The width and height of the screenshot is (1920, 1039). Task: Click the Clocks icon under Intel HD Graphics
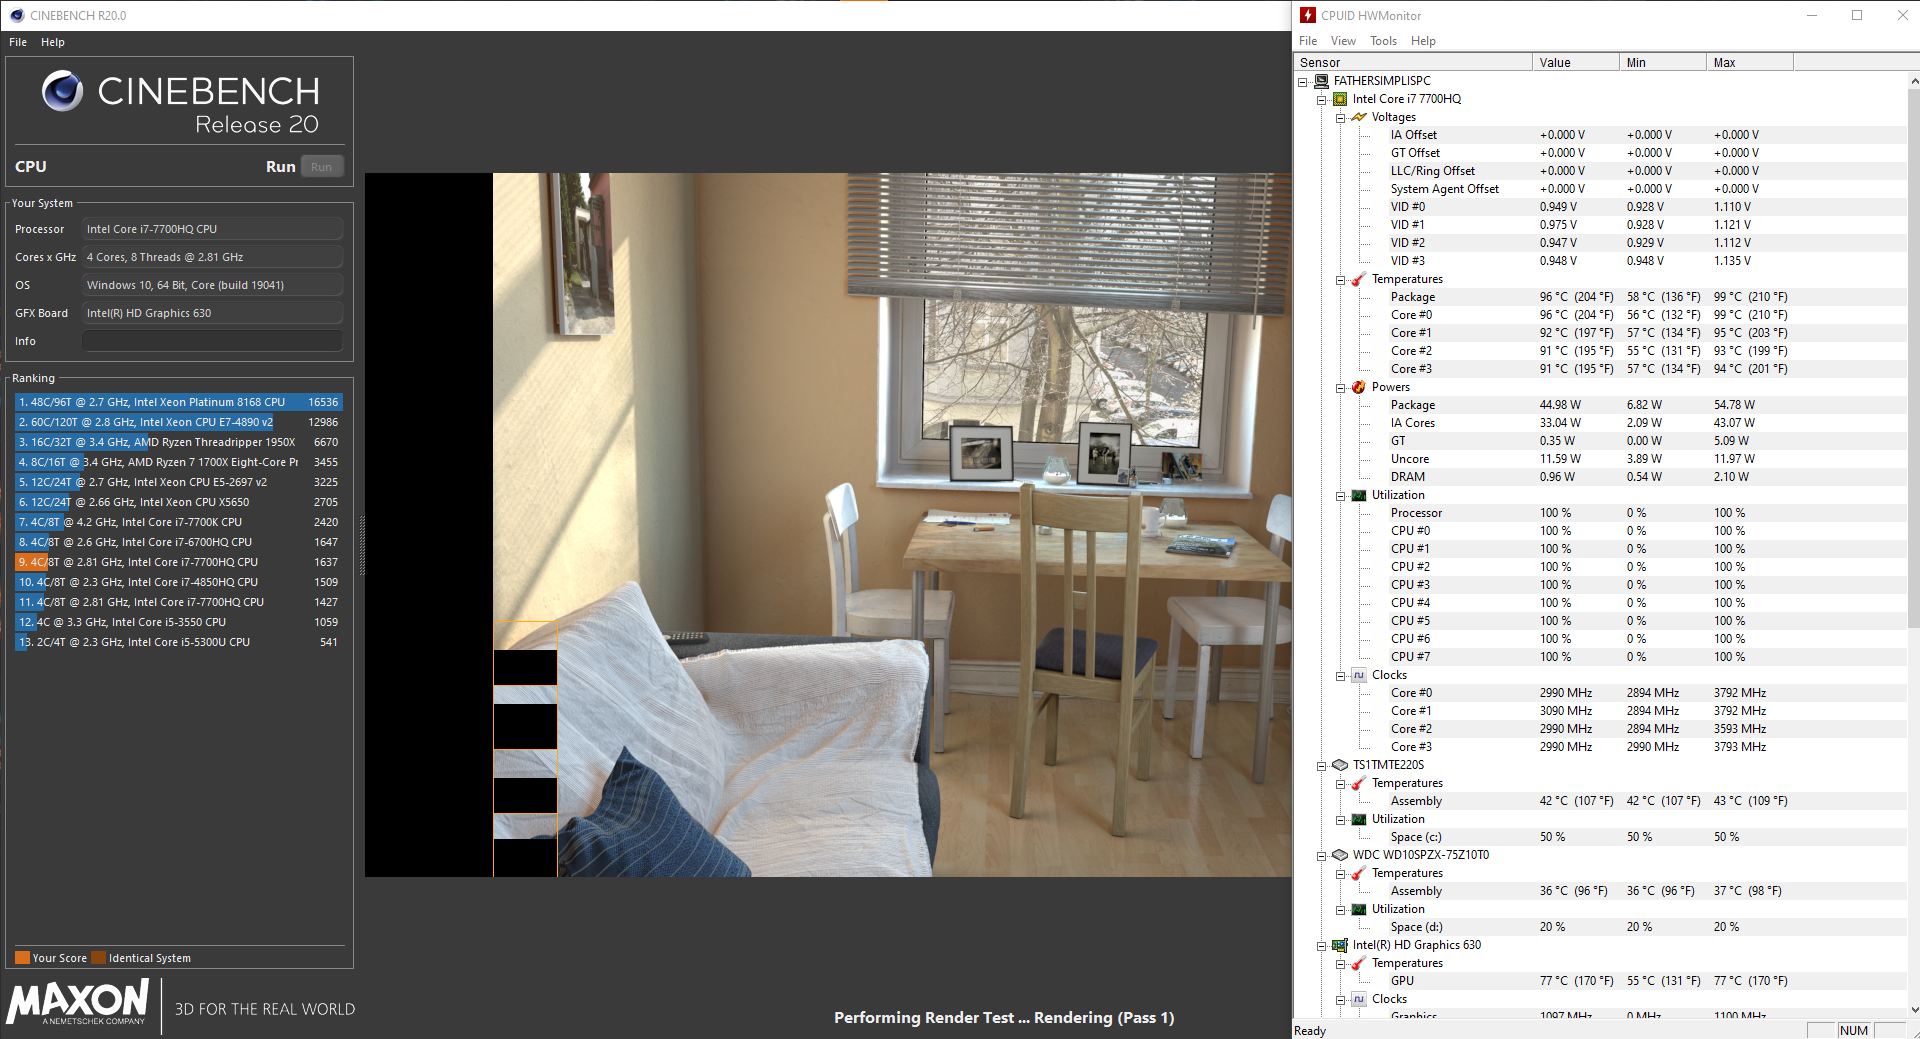pyautogui.click(x=1359, y=999)
